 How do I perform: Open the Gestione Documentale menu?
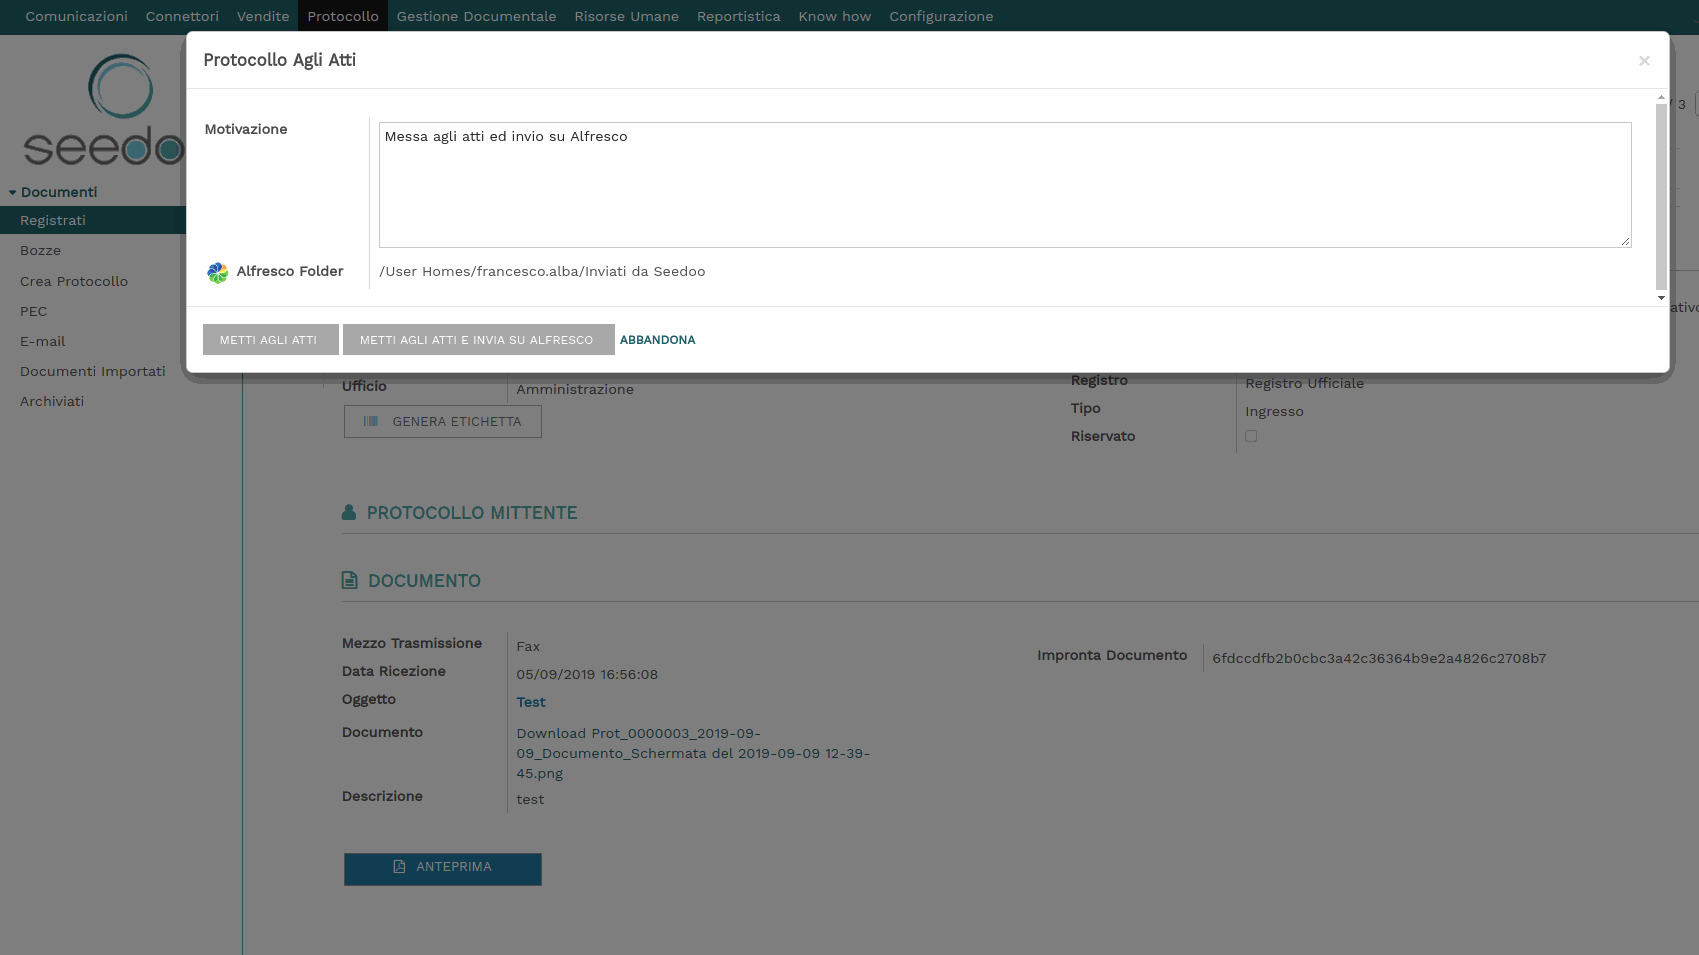[476, 16]
